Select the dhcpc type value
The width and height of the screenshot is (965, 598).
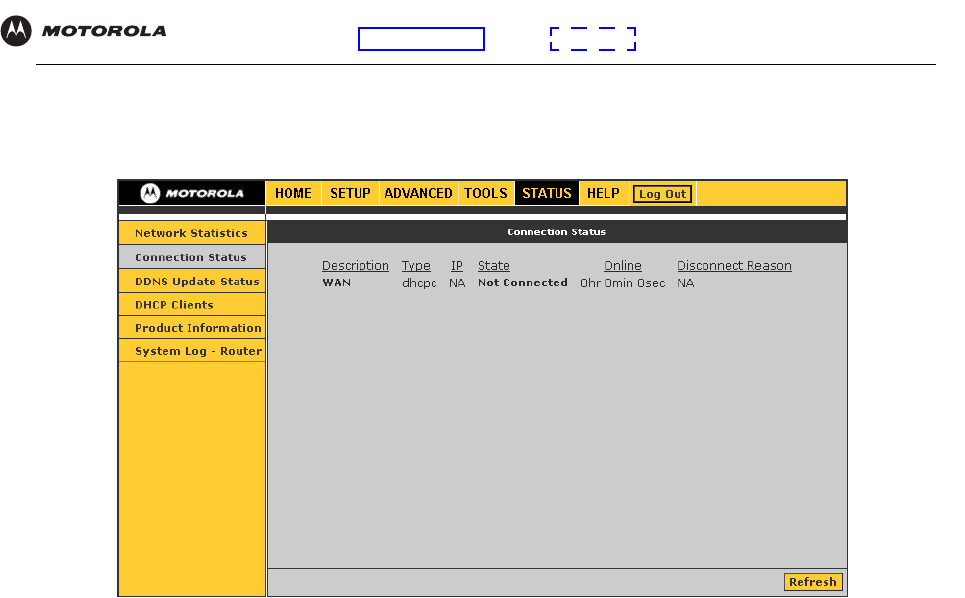(419, 283)
